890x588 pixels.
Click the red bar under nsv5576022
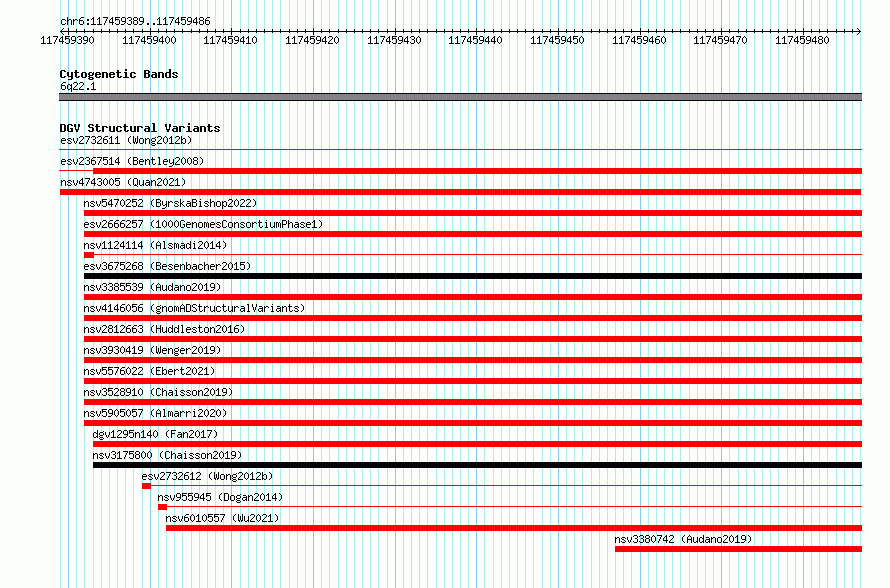pyautogui.click(x=473, y=381)
